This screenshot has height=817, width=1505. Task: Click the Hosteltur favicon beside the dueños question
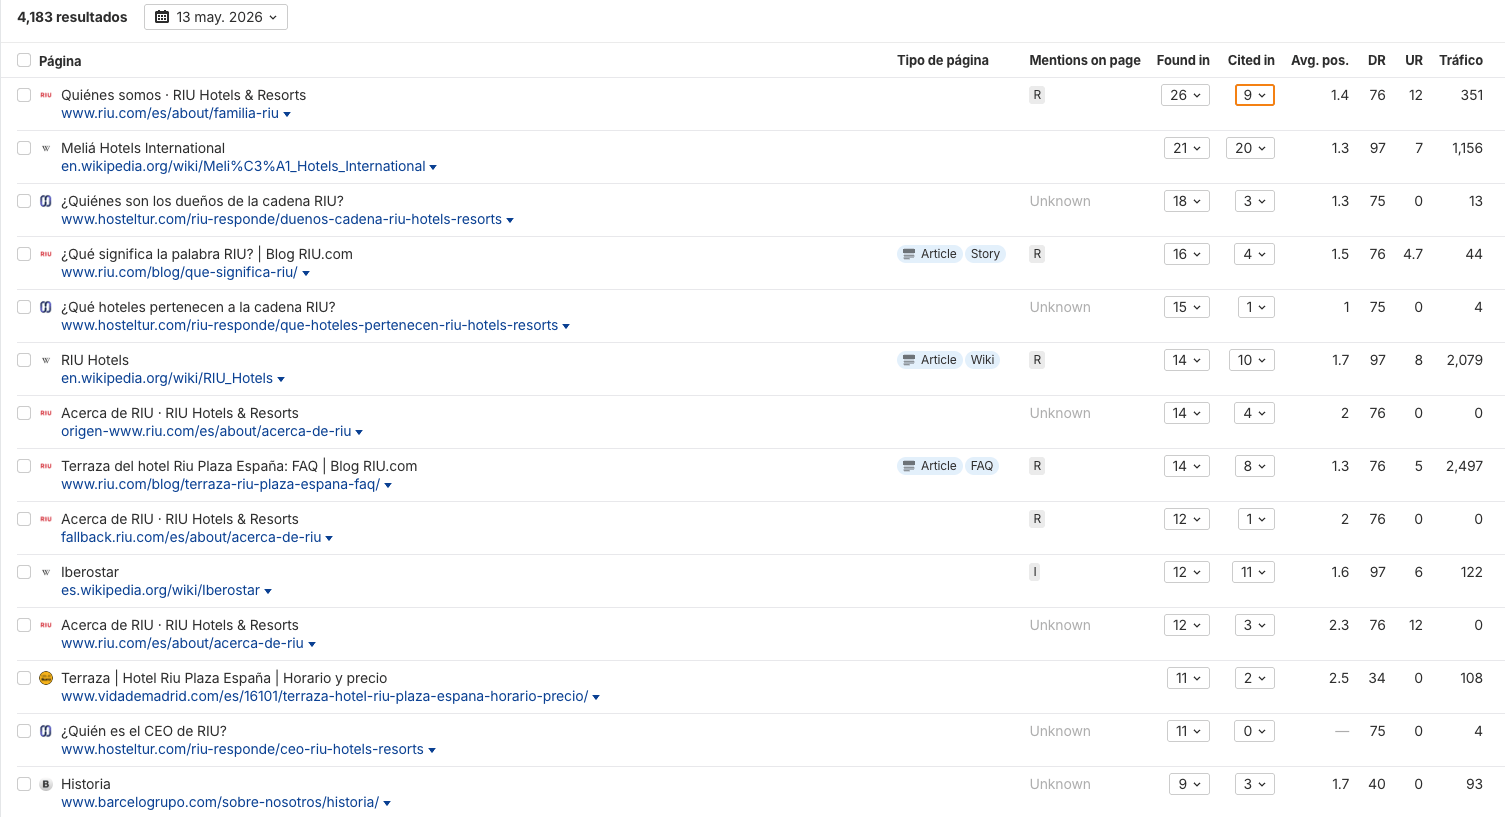[46, 201]
